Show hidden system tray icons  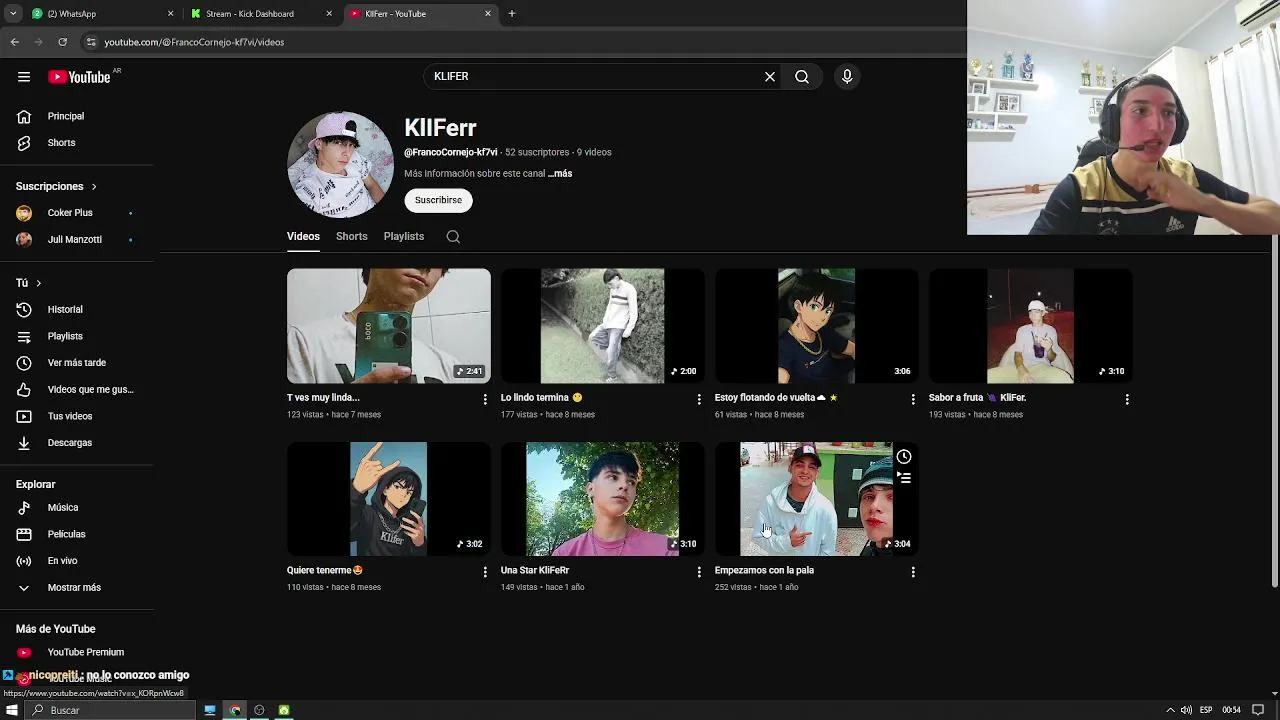1170,710
